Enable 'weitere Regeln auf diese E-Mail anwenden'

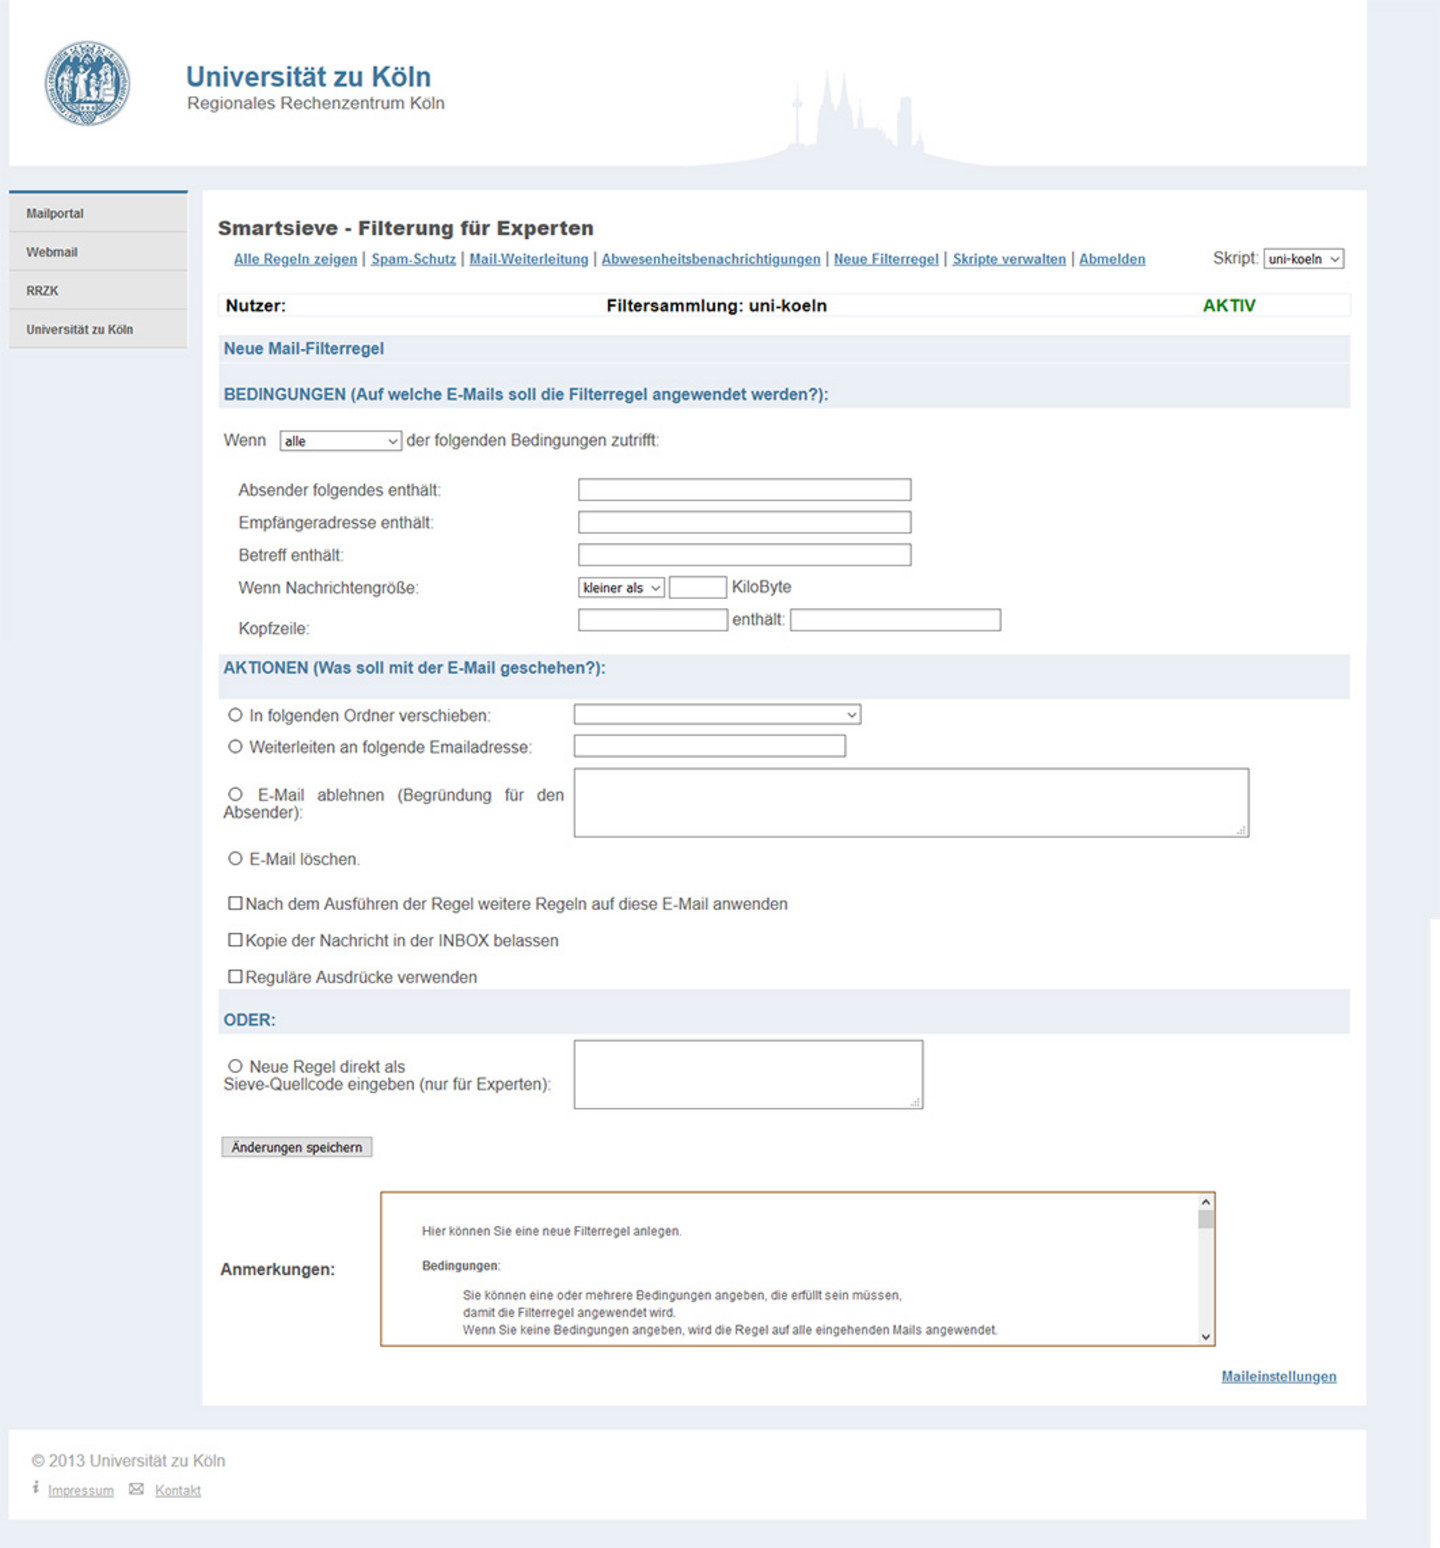click(x=235, y=903)
